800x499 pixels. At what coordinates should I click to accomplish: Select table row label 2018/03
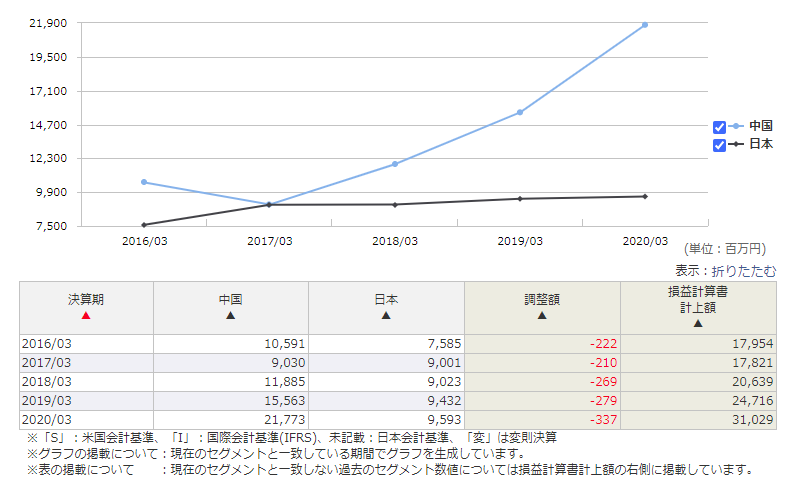(46, 382)
